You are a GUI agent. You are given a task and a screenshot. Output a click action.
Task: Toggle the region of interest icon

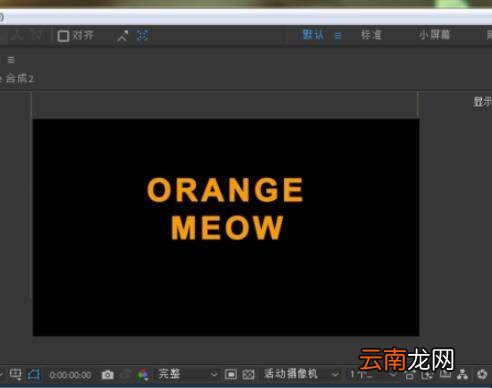[x=231, y=375]
